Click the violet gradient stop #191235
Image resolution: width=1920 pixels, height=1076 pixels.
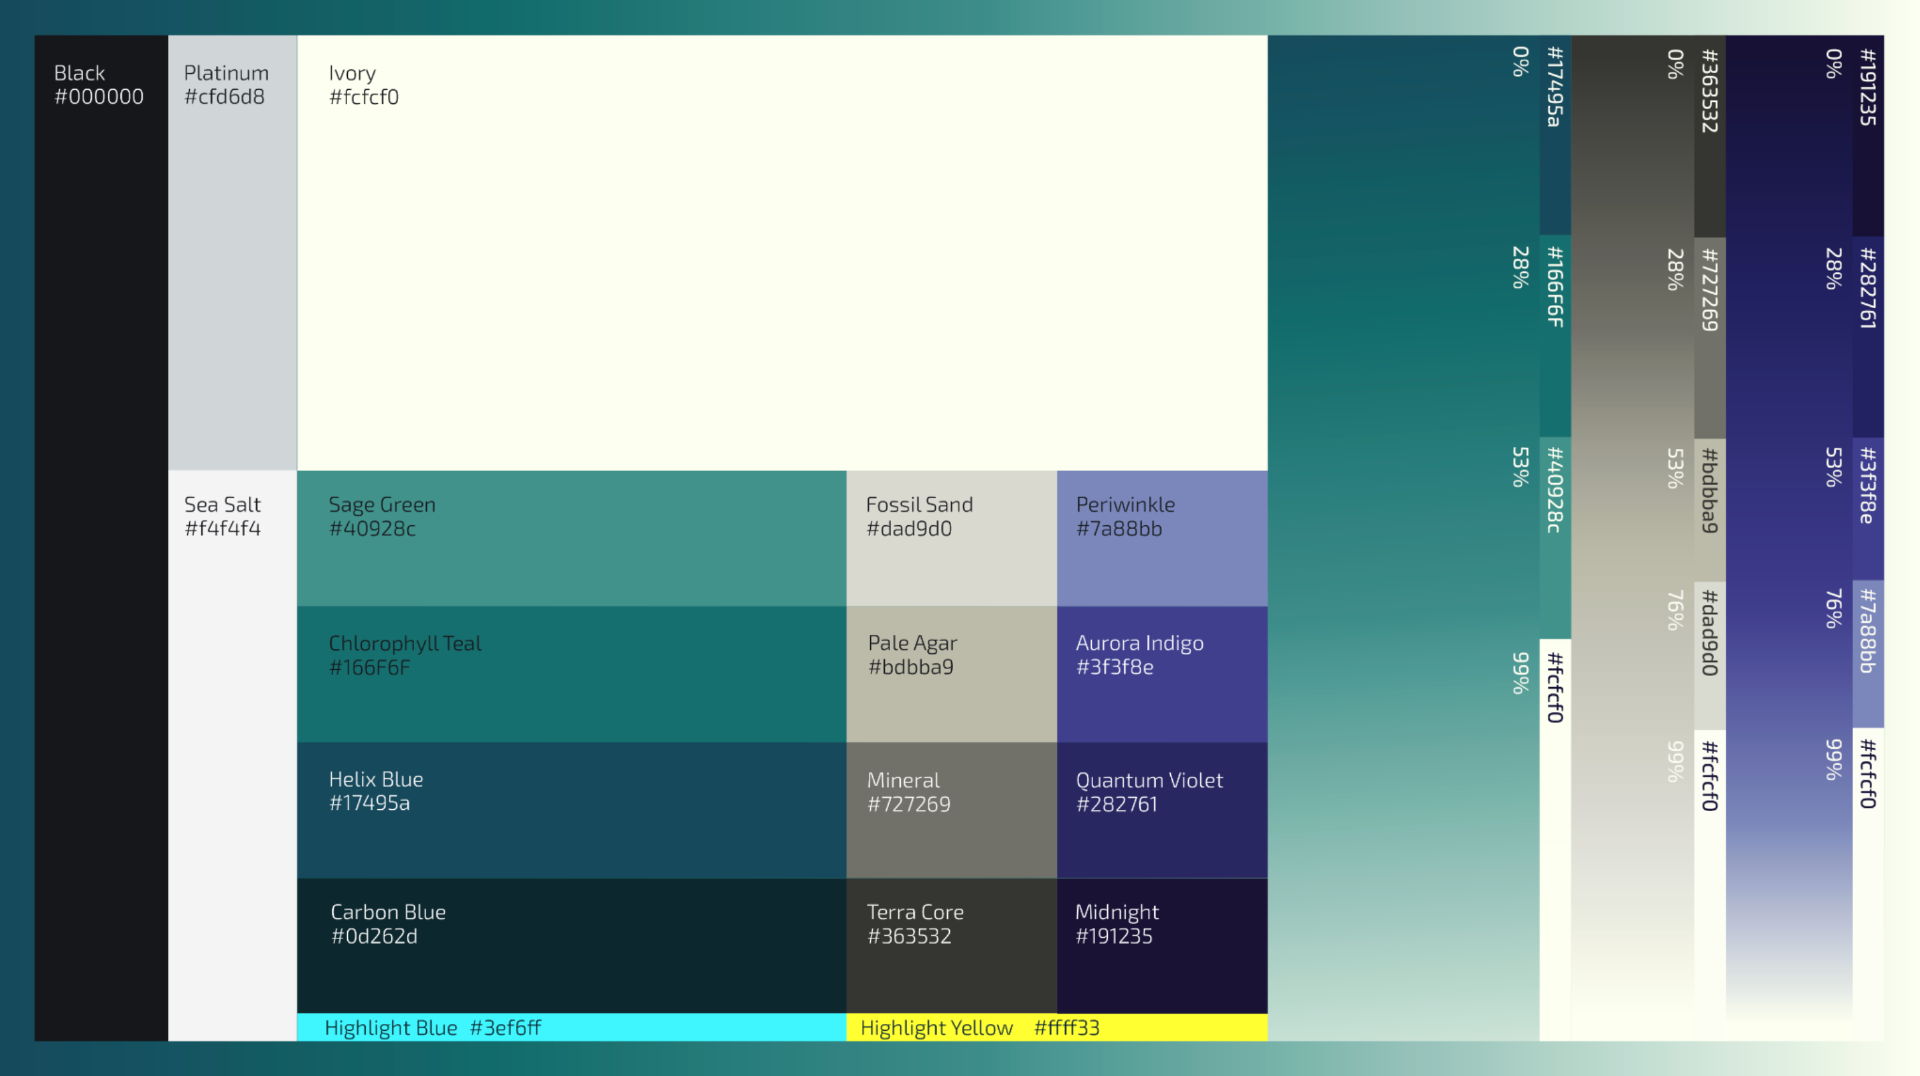point(1868,136)
